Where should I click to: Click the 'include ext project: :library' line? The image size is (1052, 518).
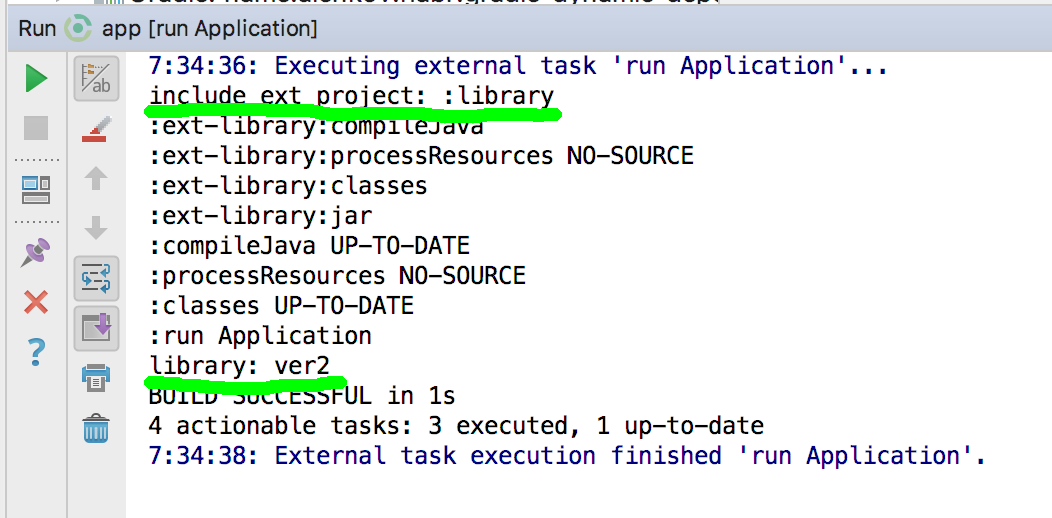[x=351, y=97]
